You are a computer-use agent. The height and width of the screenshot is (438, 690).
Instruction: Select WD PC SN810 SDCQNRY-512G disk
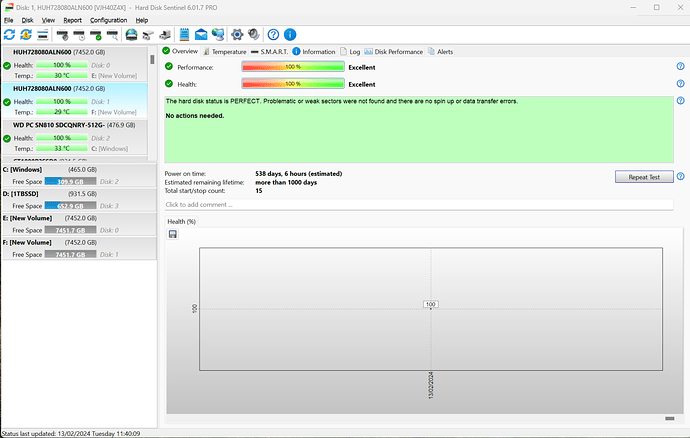[75, 137]
